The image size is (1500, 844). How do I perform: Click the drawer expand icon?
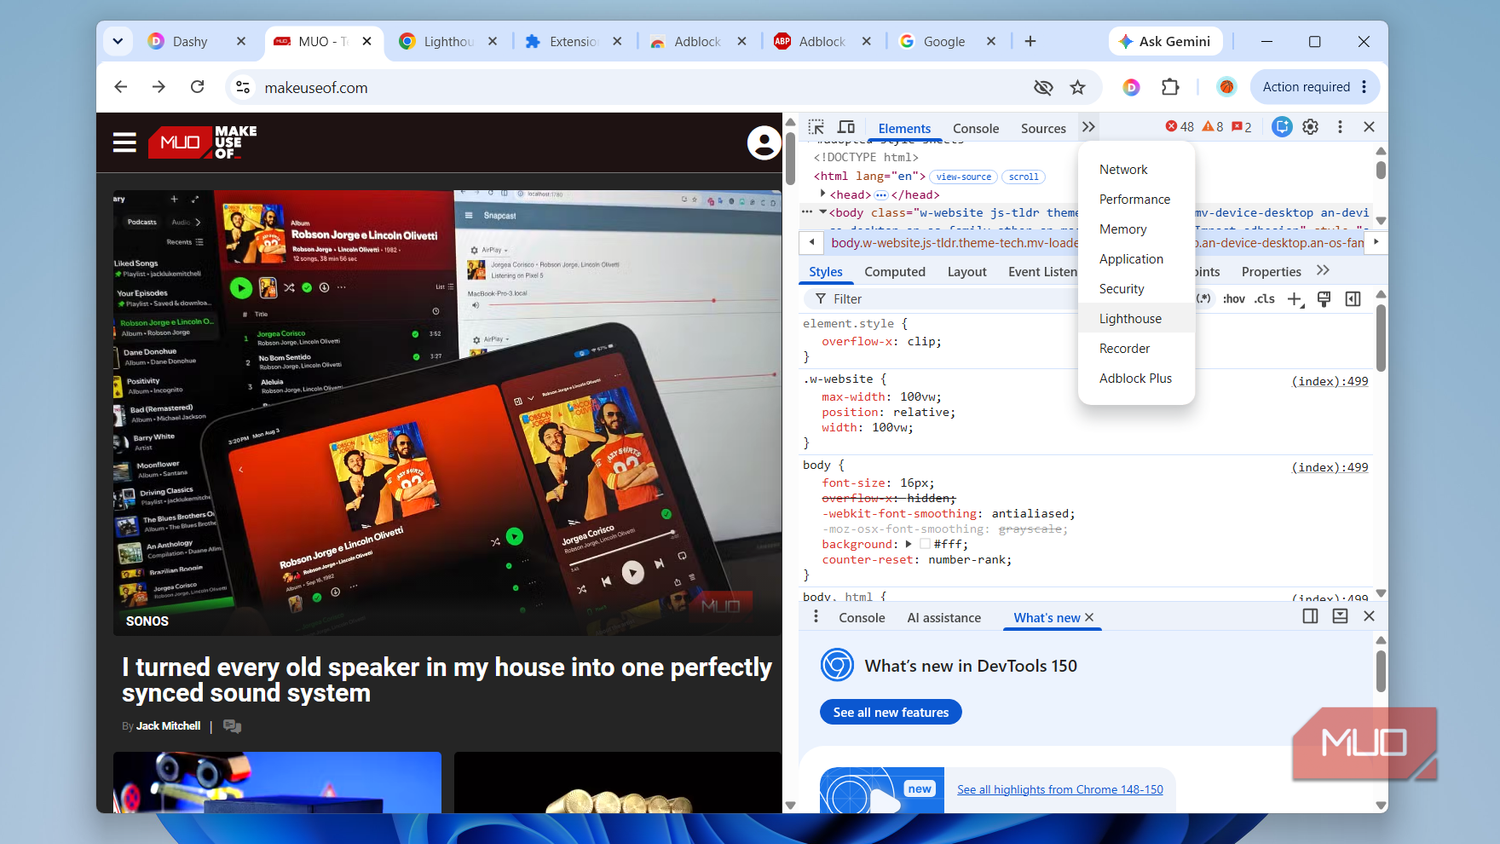(x=1340, y=616)
